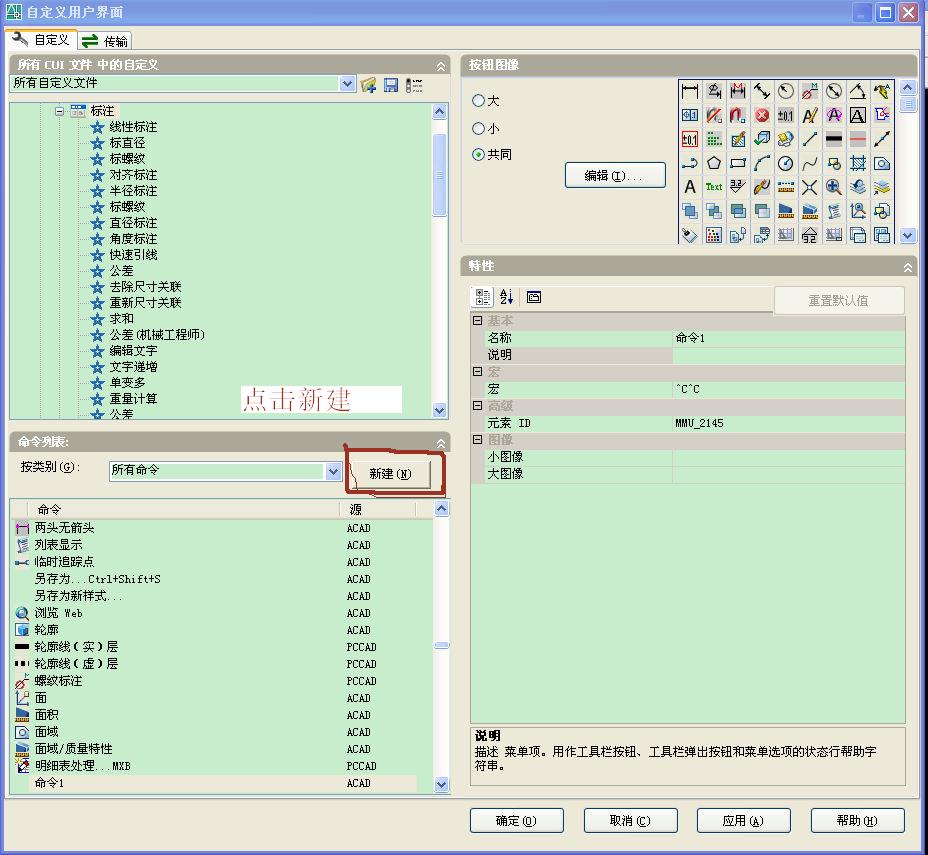Click the 命令 column header
This screenshot has width=928, height=855.
[x=183, y=509]
